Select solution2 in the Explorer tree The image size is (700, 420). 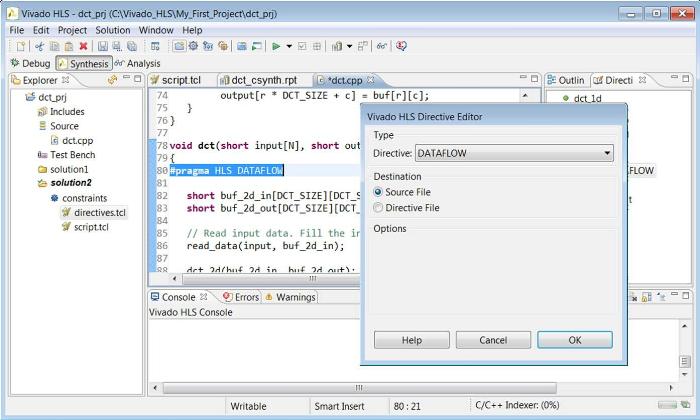pyautogui.click(x=70, y=183)
